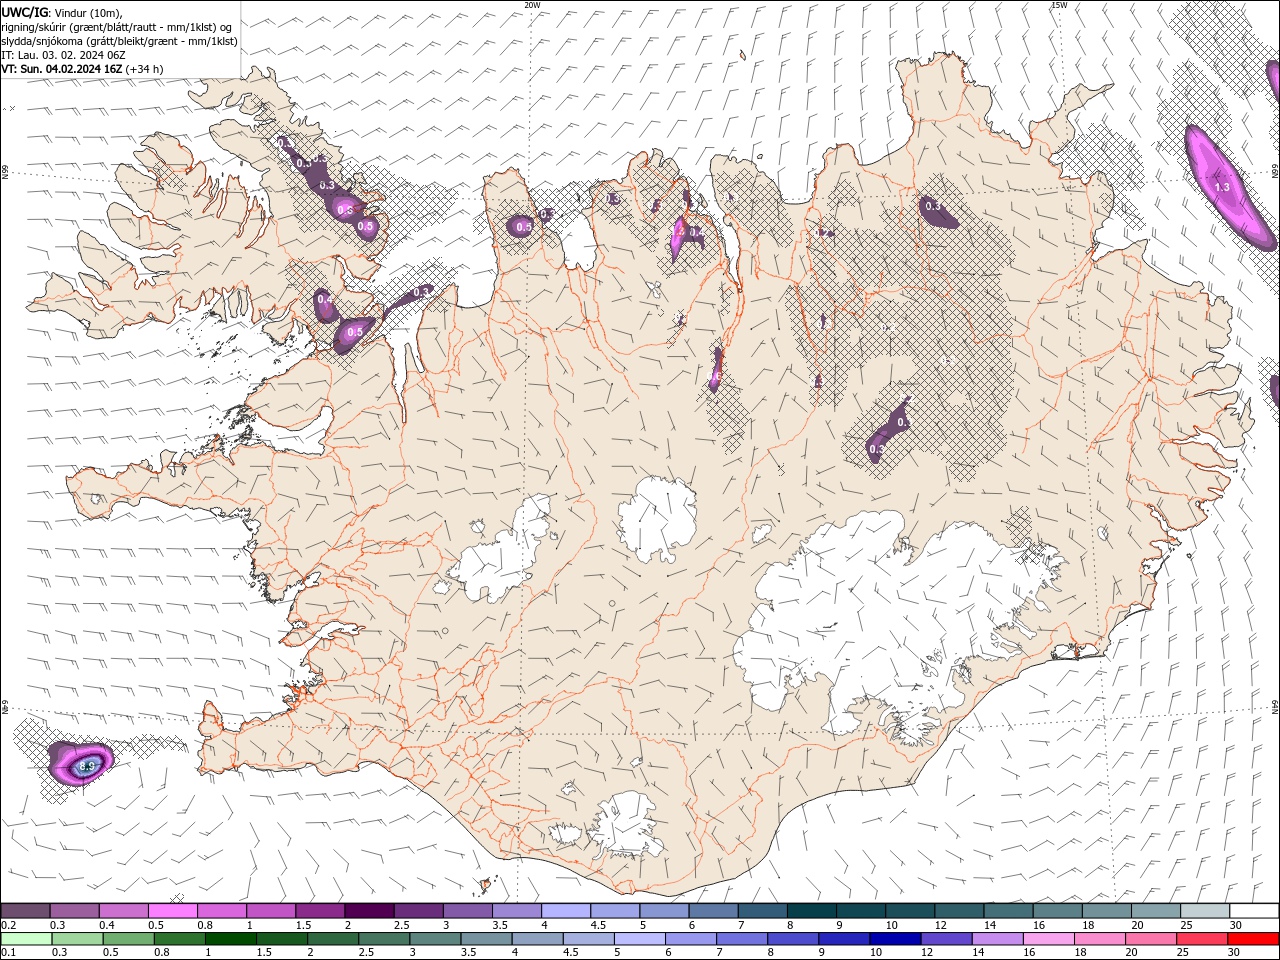Click the blue-centered precipitation cell southwest of Reykjanes
Image resolution: width=1280 pixels, height=960 pixels.
tap(83, 763)
